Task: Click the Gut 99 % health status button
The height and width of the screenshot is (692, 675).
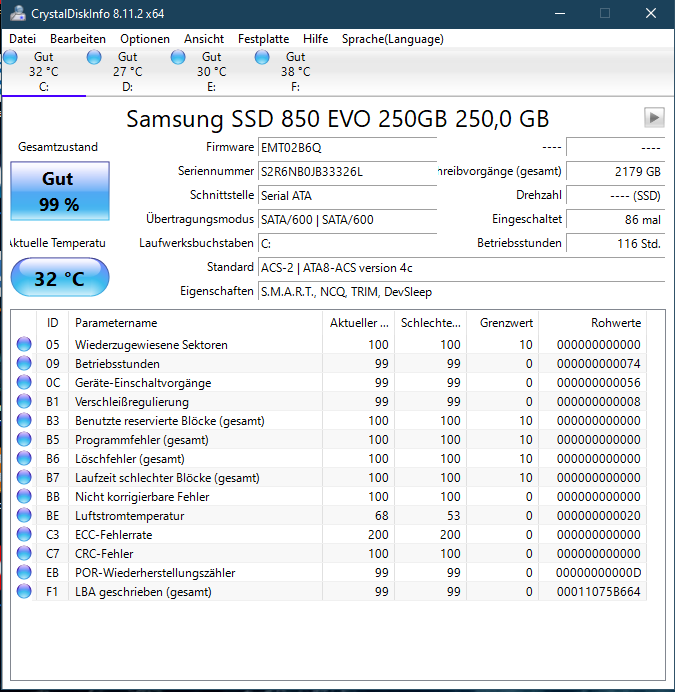Action: 60,191
